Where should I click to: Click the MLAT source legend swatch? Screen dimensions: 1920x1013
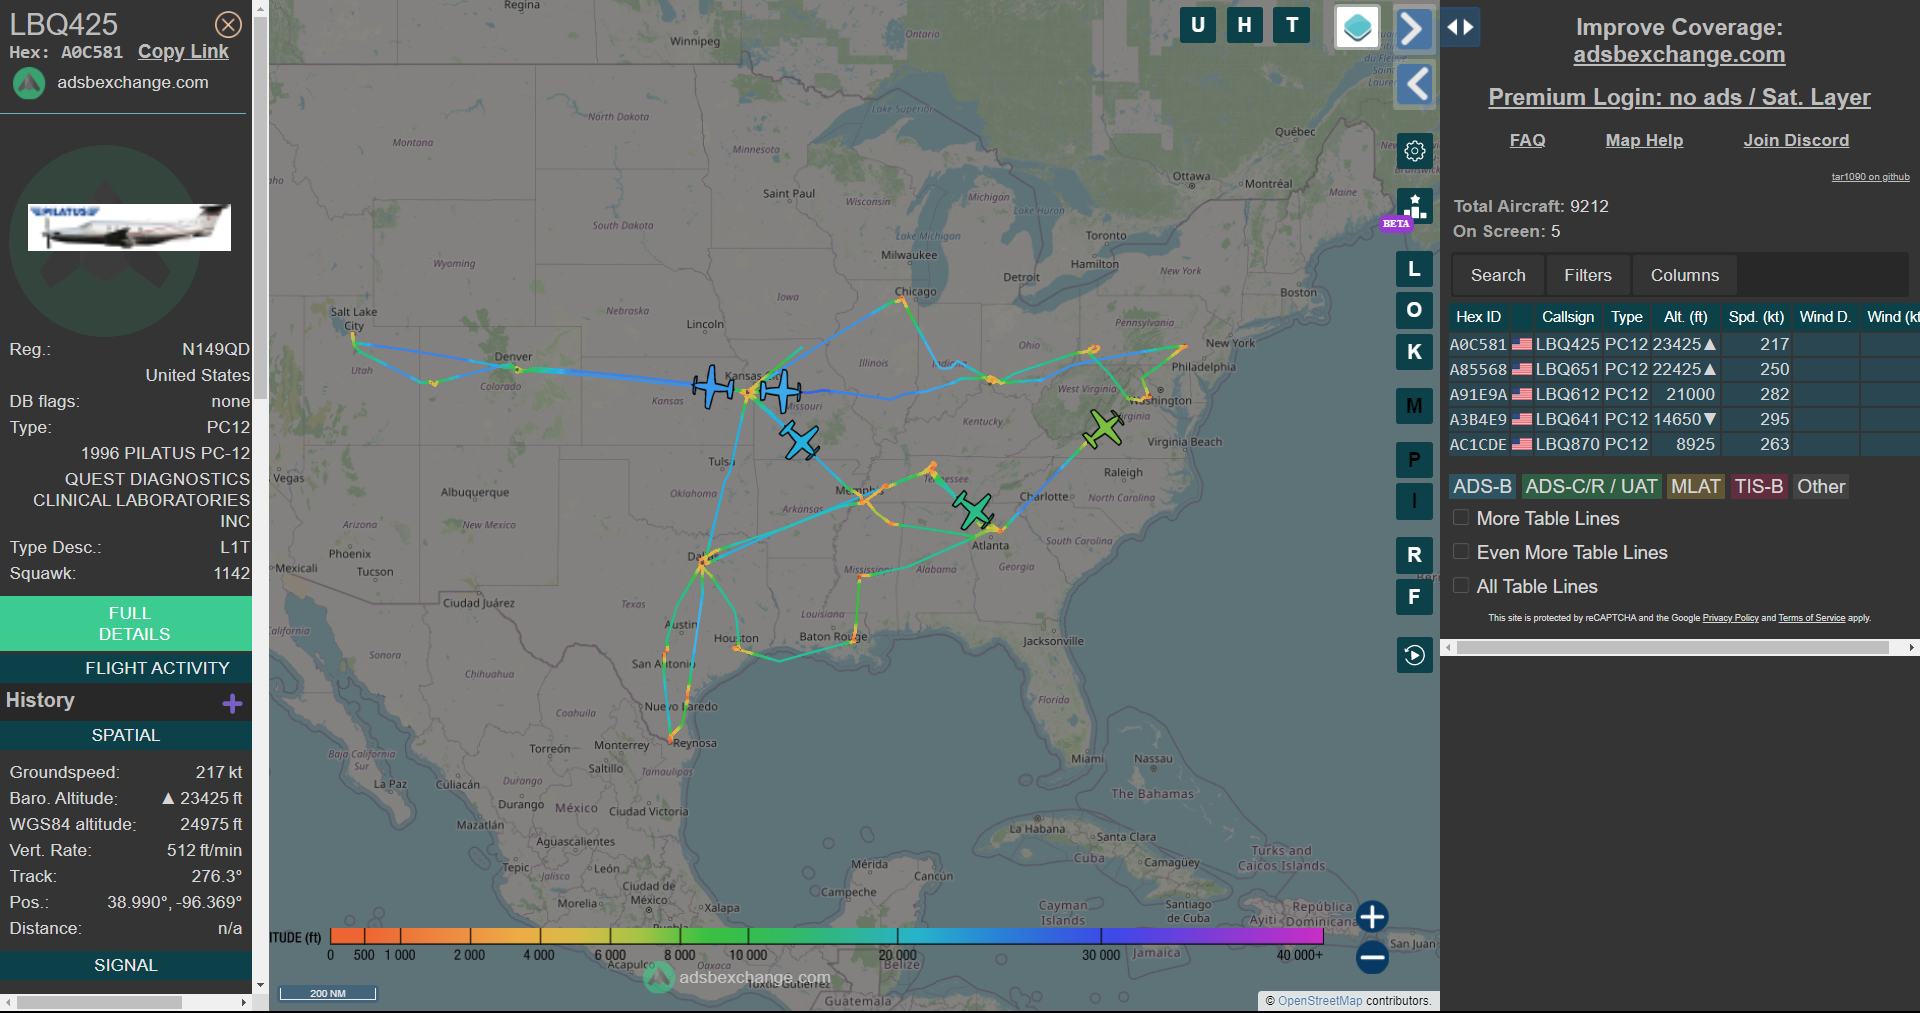(1696, 487)
